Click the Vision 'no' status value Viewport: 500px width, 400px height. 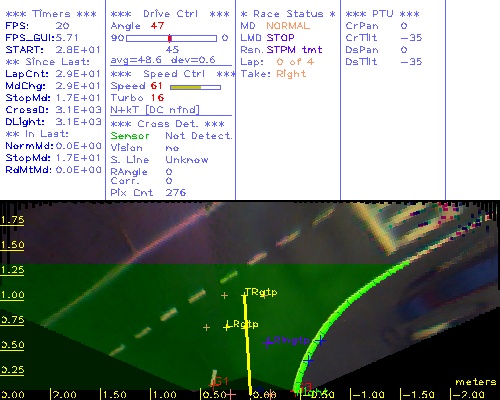click(172, 148)
